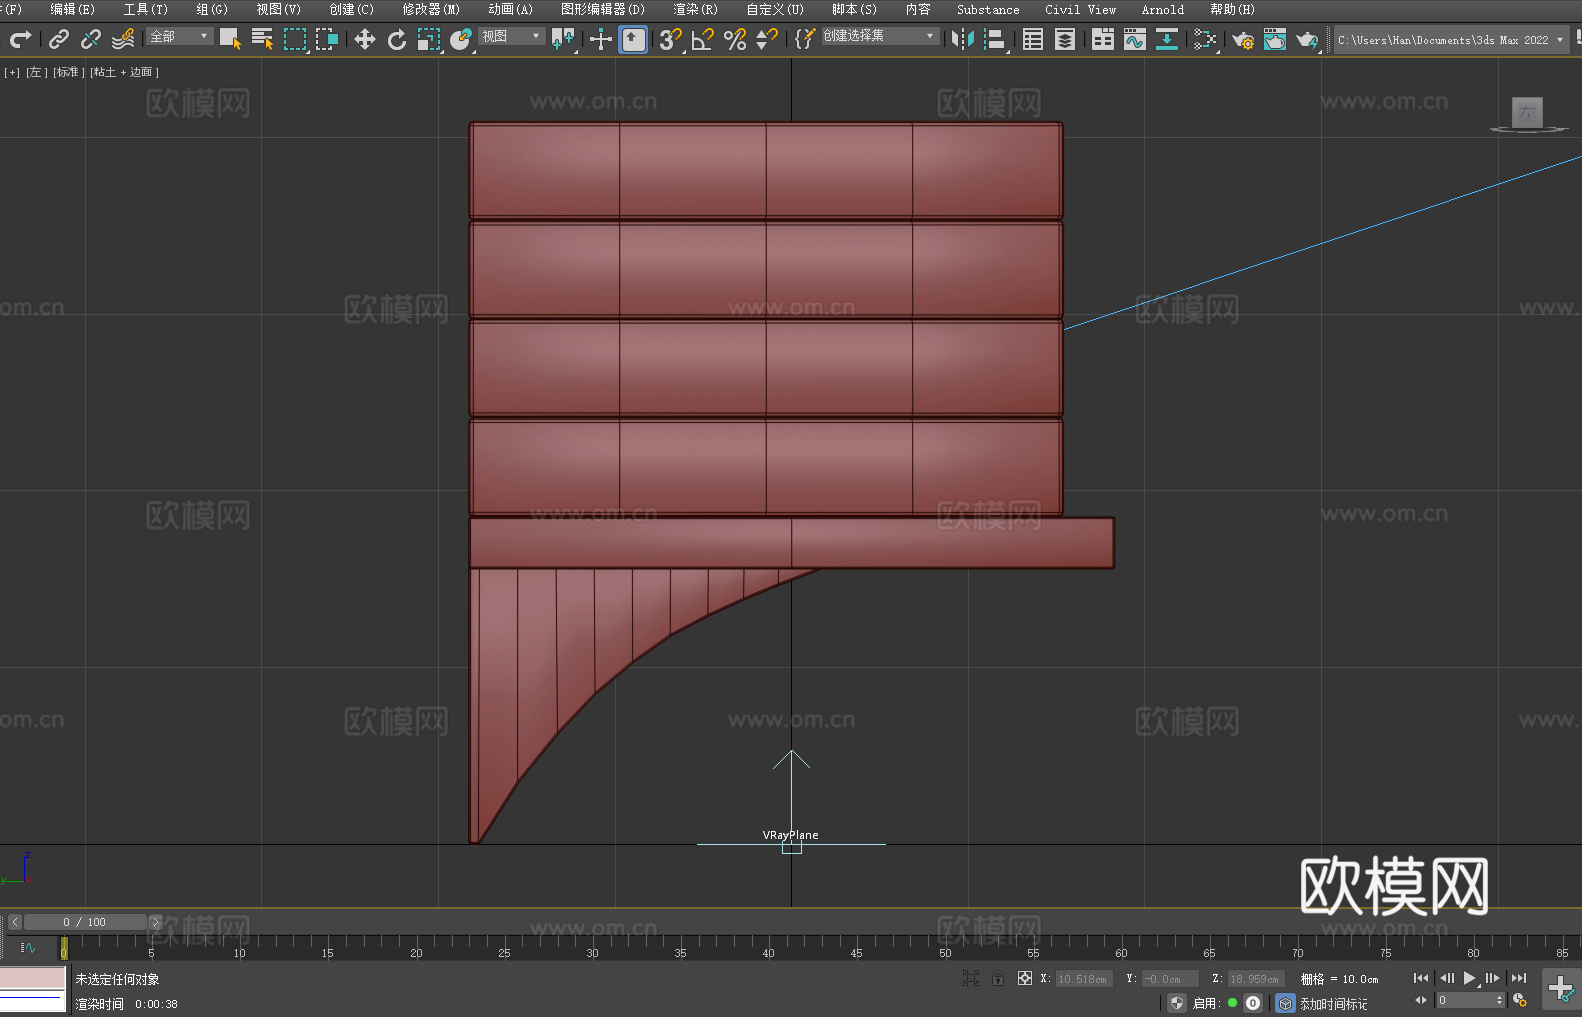Open Rendered Frame Window icon
Screen dimensions: 1582x1017
[x=1275, y=39]
